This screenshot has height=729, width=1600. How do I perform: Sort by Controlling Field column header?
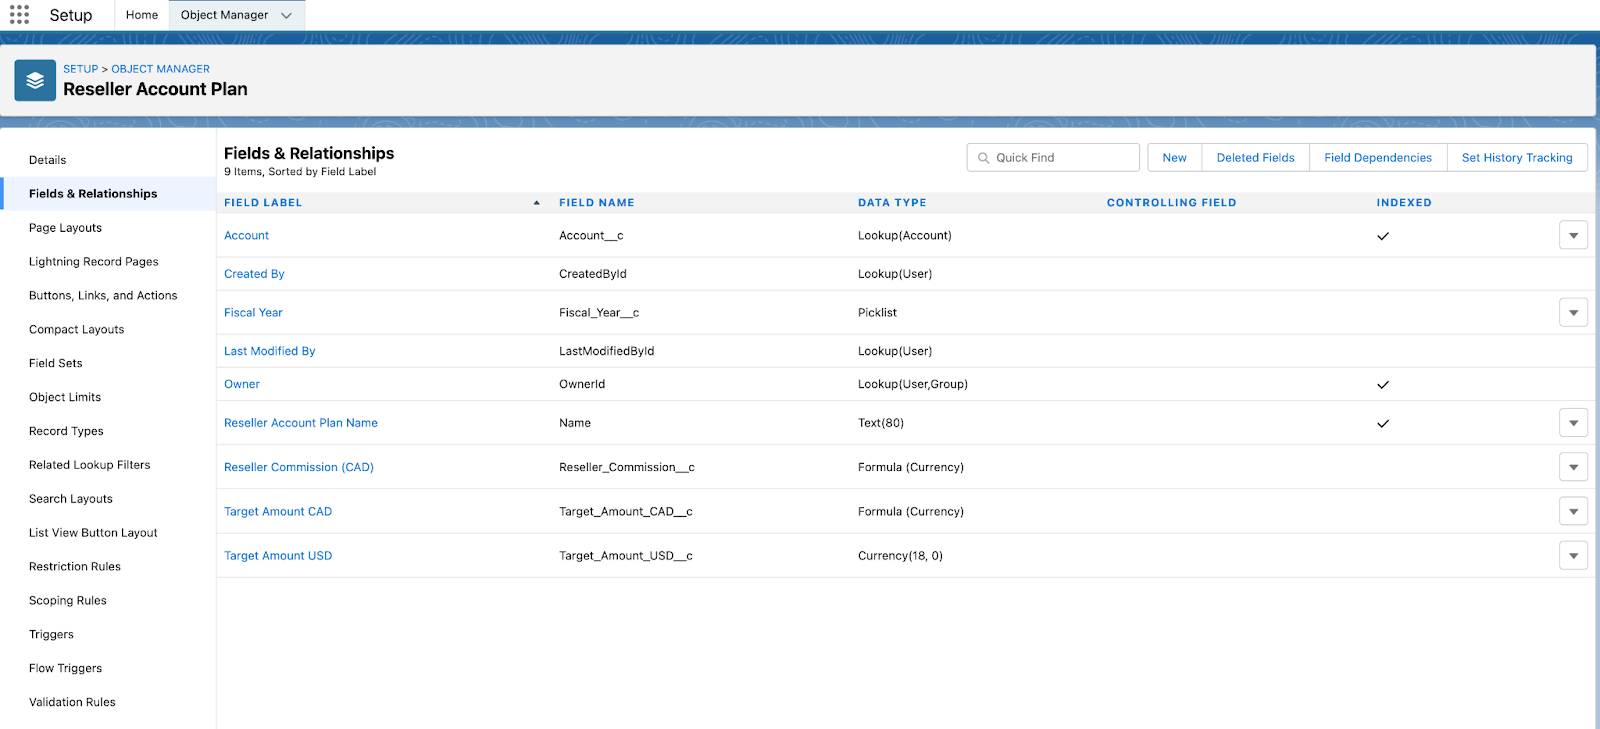[x=1171, y=203]
